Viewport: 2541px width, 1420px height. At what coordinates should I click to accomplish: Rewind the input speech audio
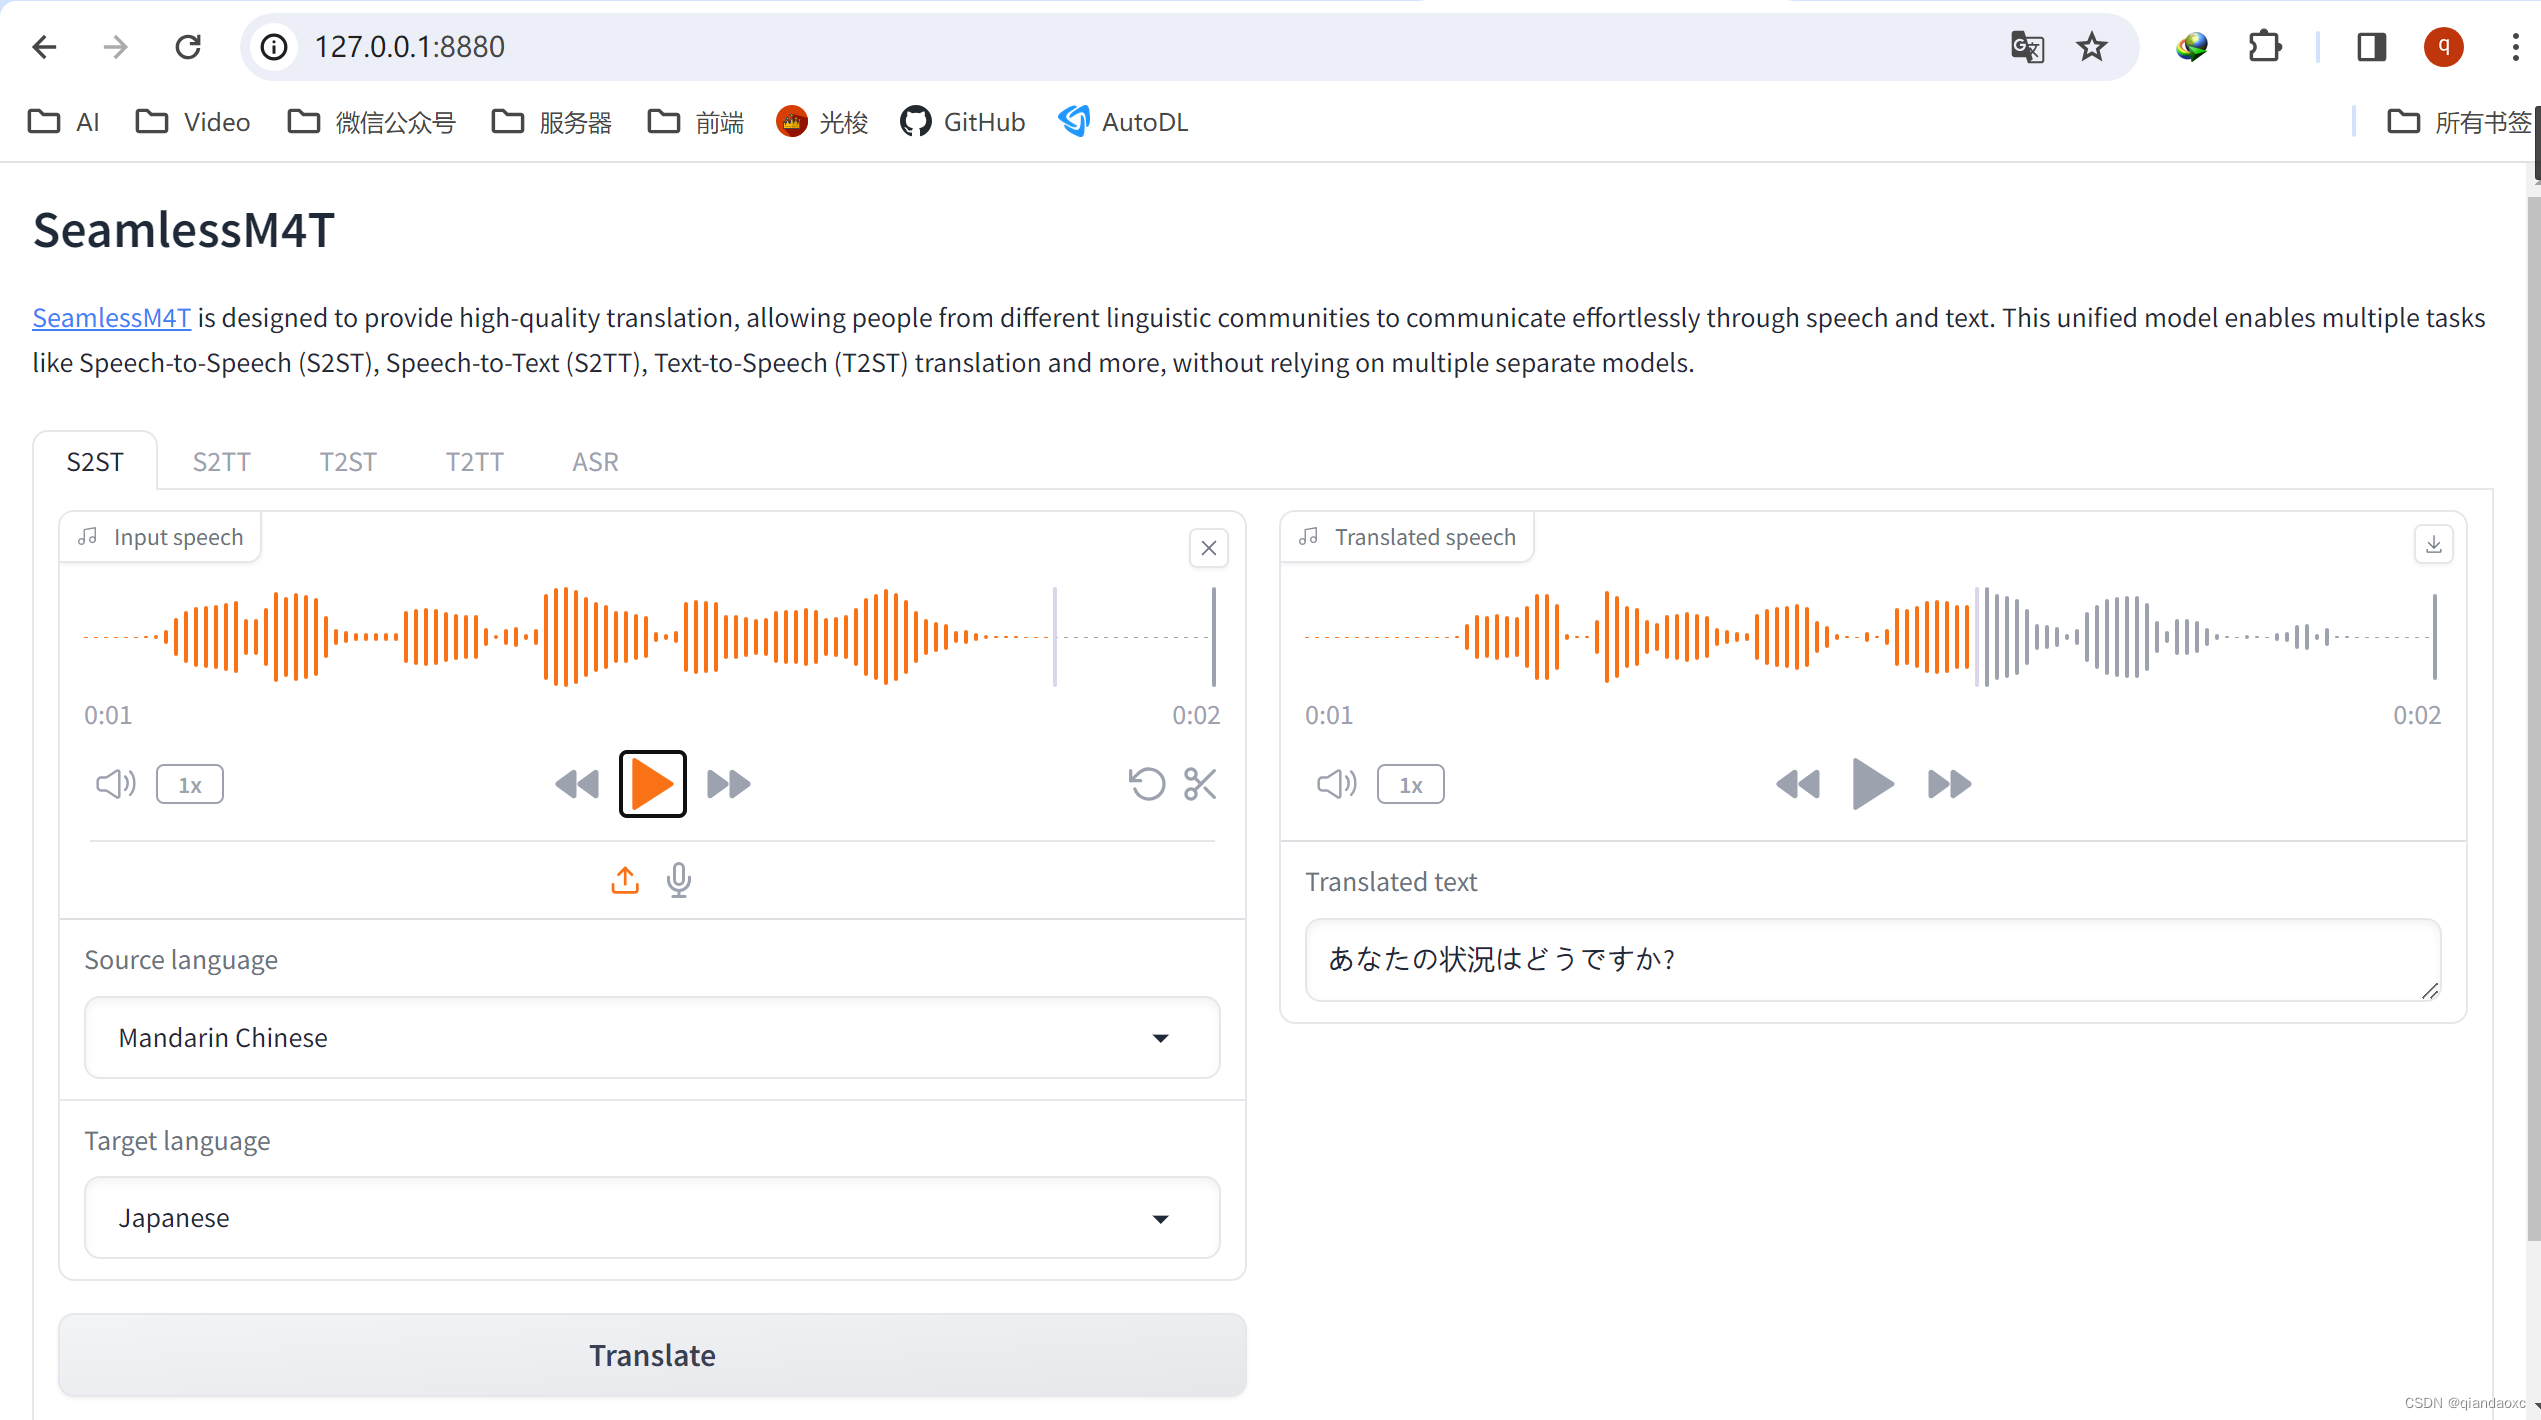pos(577,784)
